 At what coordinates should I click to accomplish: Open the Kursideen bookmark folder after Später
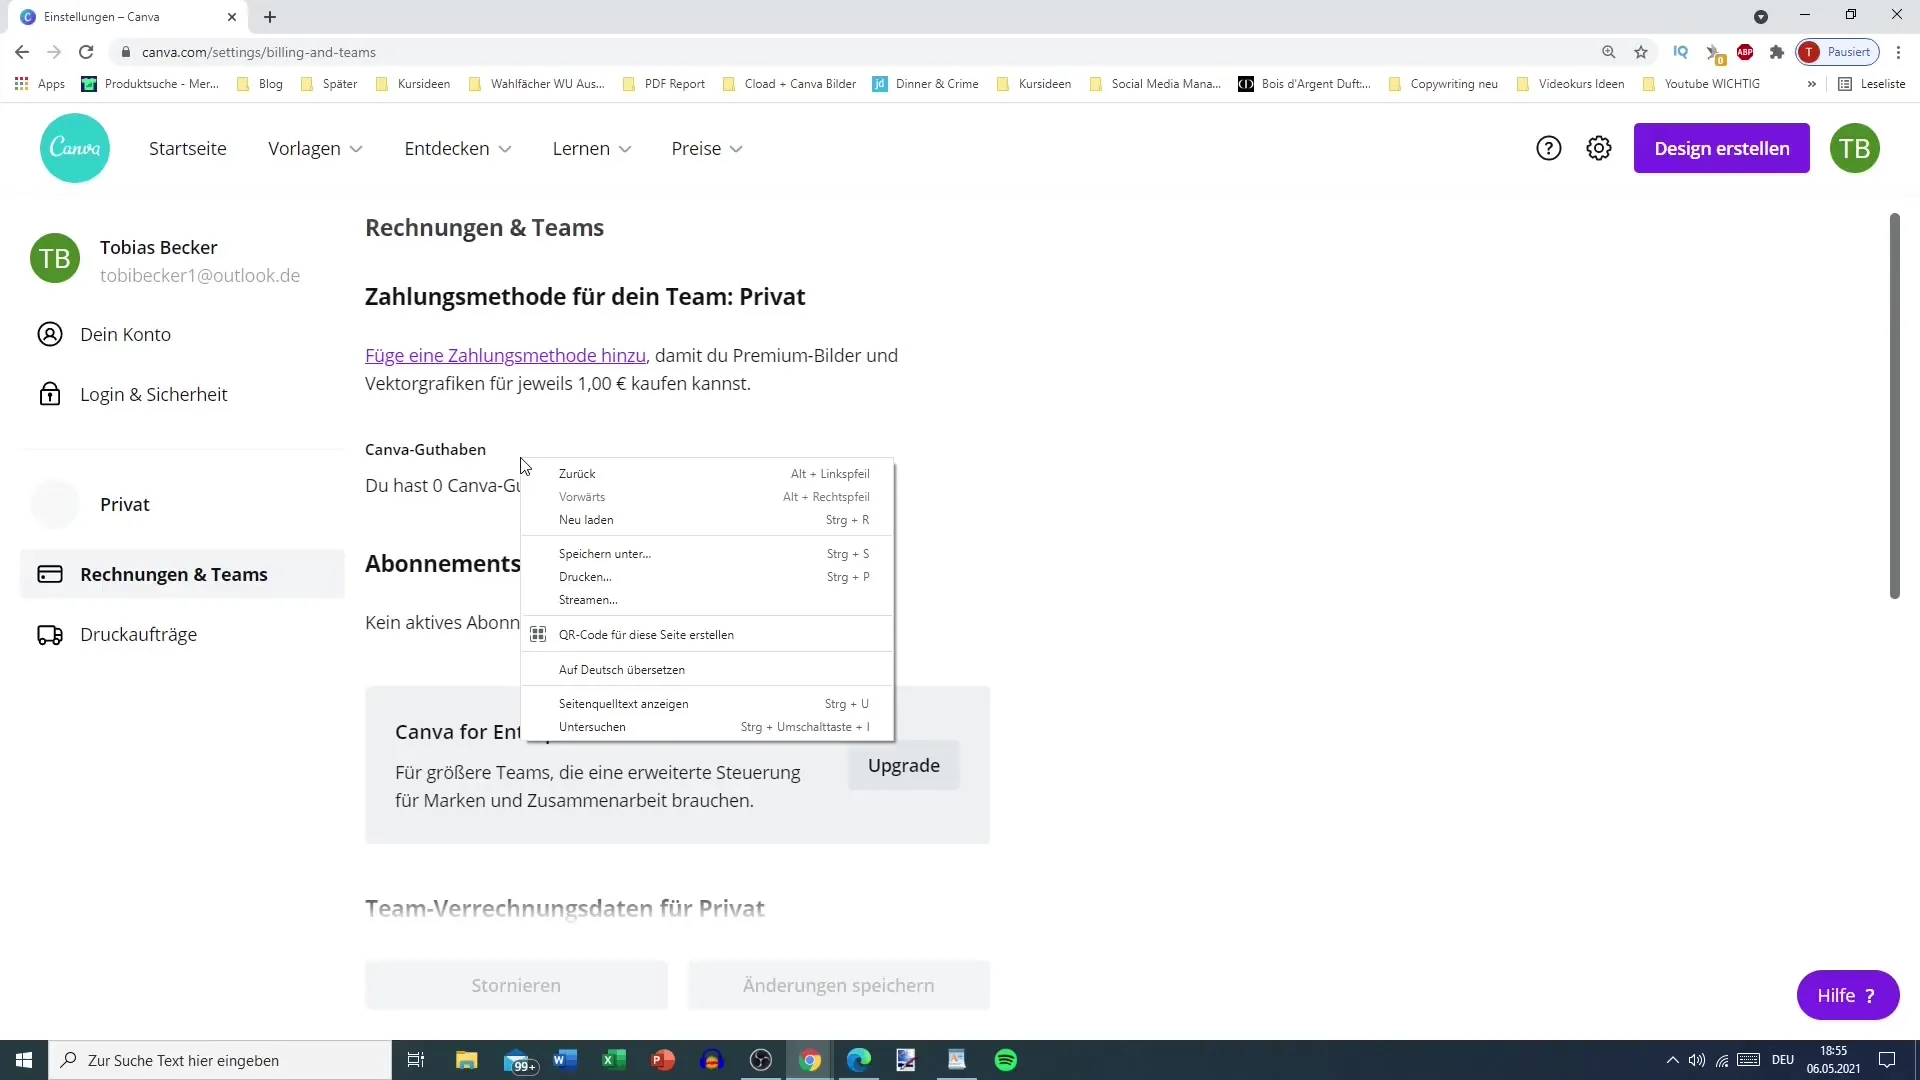[x=413, y=84]
